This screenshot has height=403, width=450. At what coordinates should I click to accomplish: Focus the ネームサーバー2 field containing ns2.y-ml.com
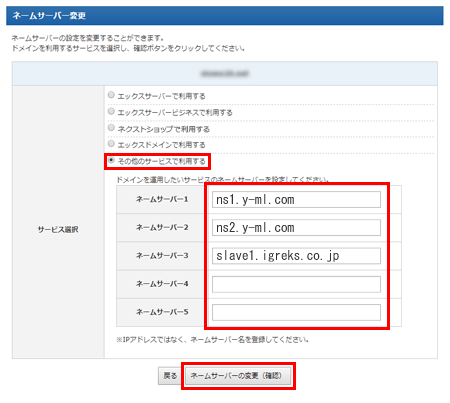tap(296, 228)
